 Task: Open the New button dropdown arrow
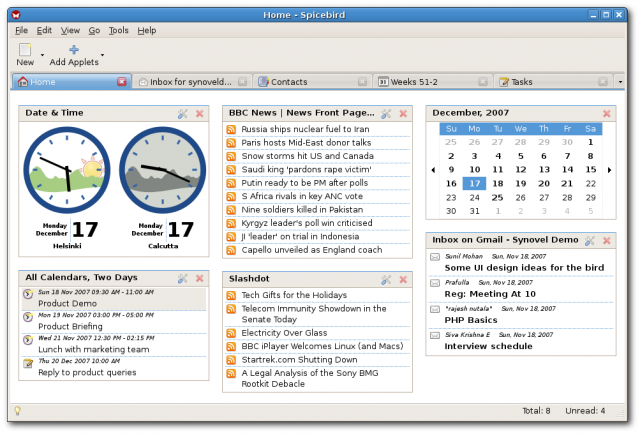click(42, 55)
